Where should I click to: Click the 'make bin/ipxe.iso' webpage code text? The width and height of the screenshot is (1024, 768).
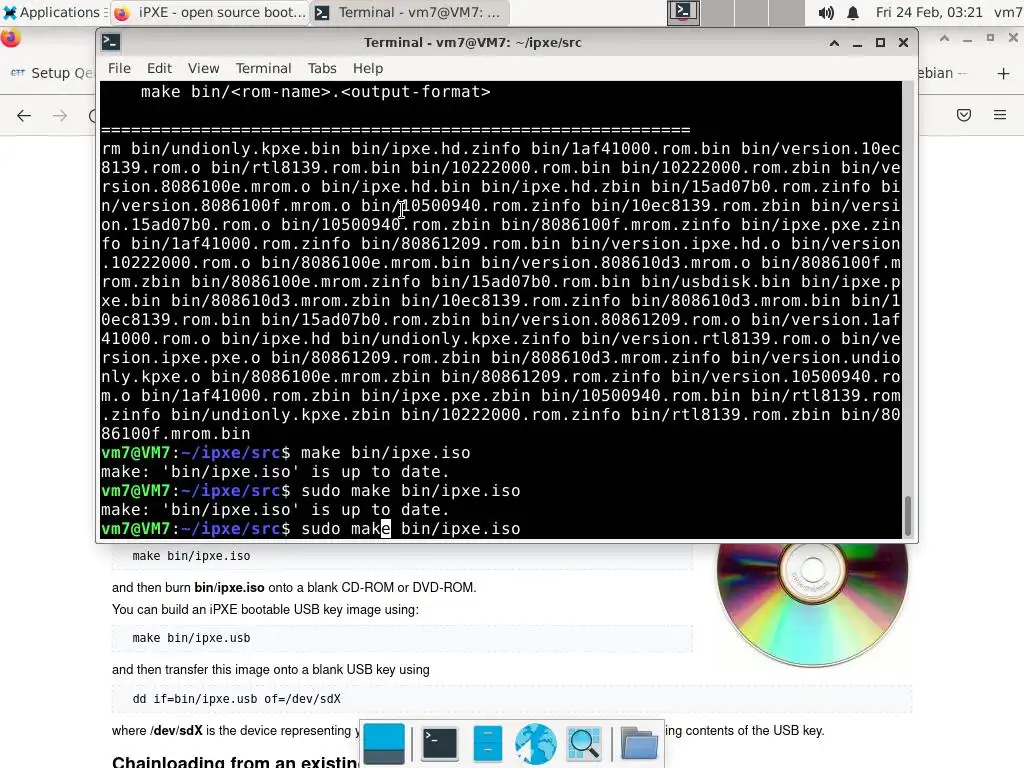click(x=191, y=556)
